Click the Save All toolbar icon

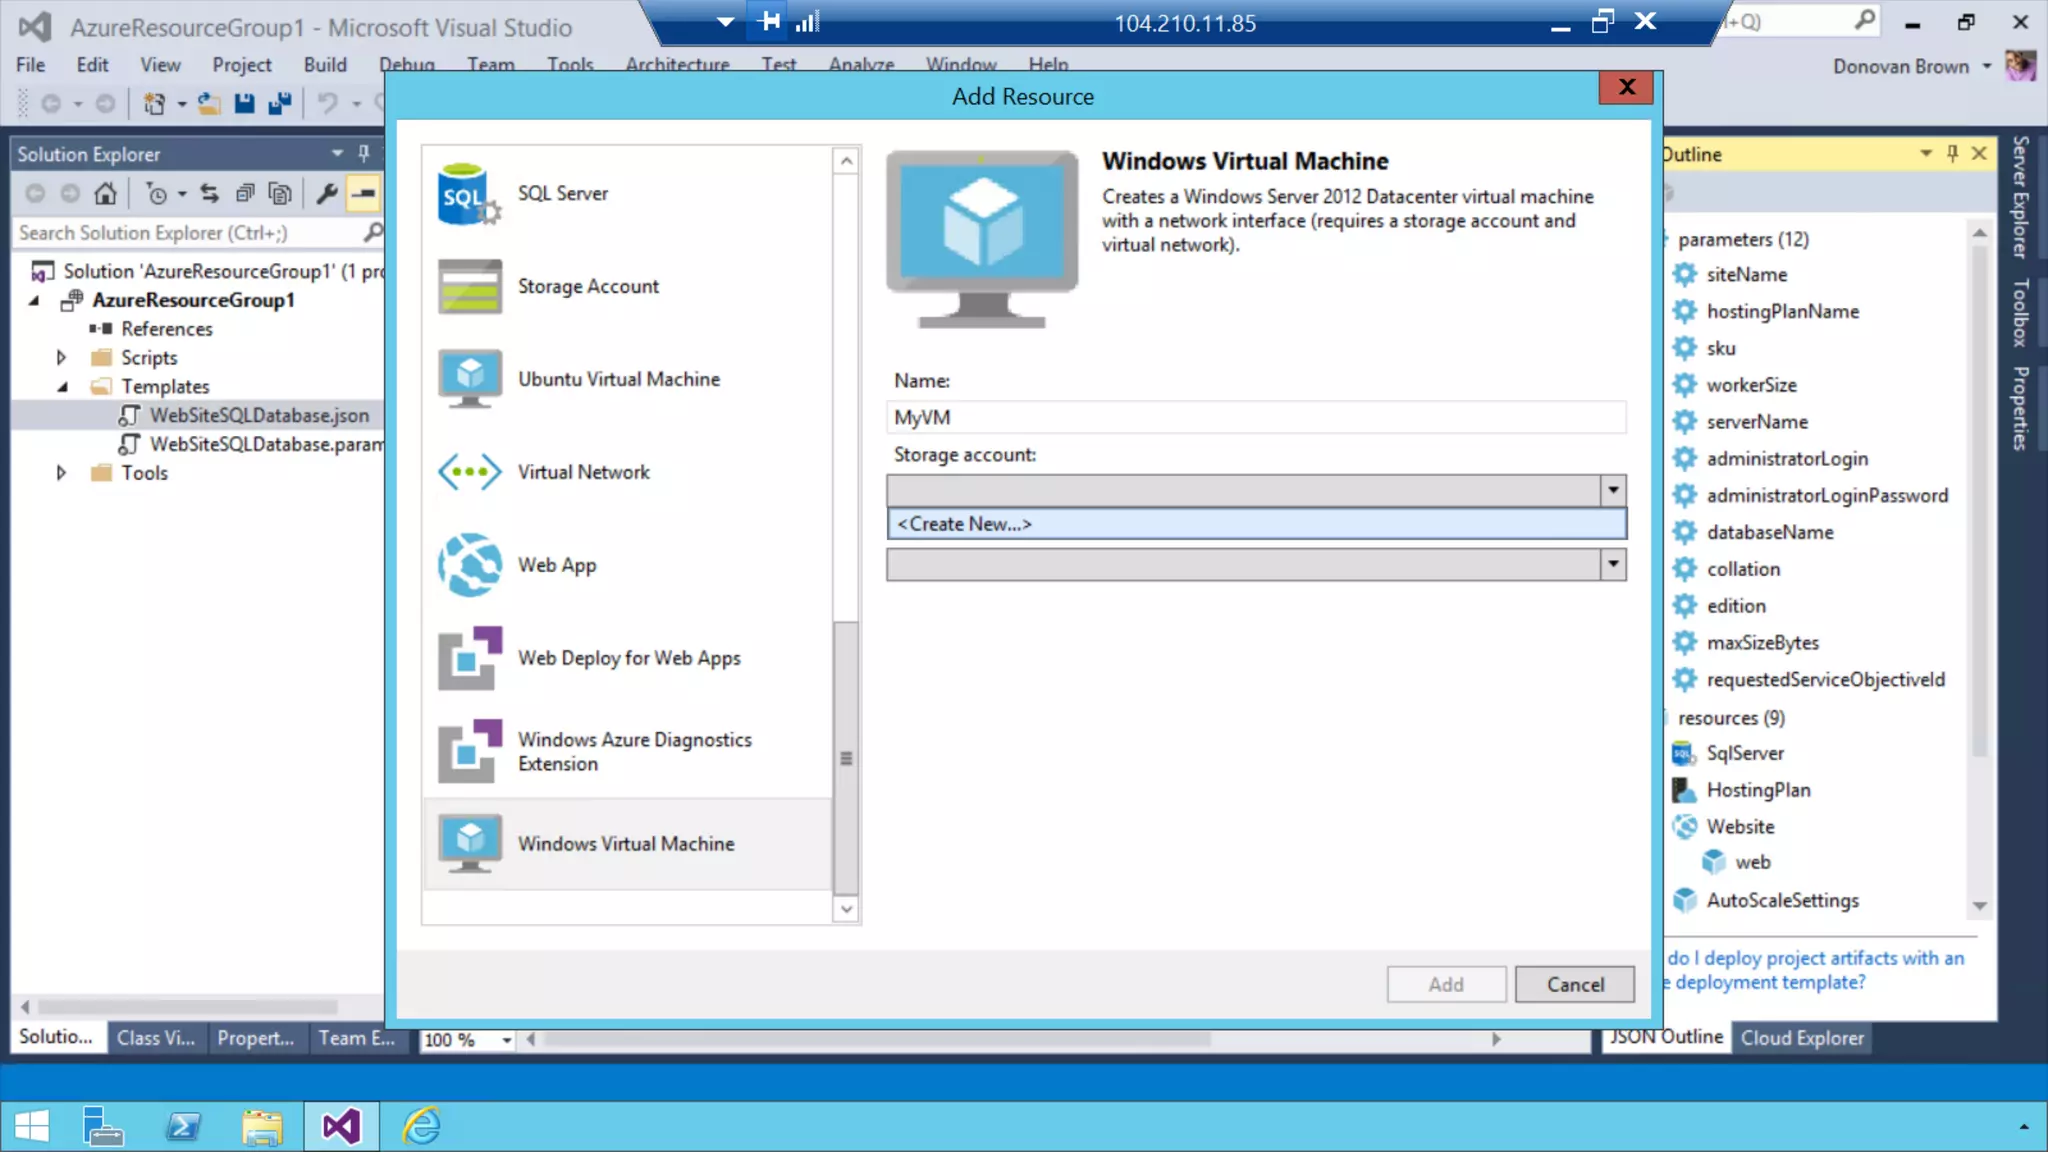280,103
